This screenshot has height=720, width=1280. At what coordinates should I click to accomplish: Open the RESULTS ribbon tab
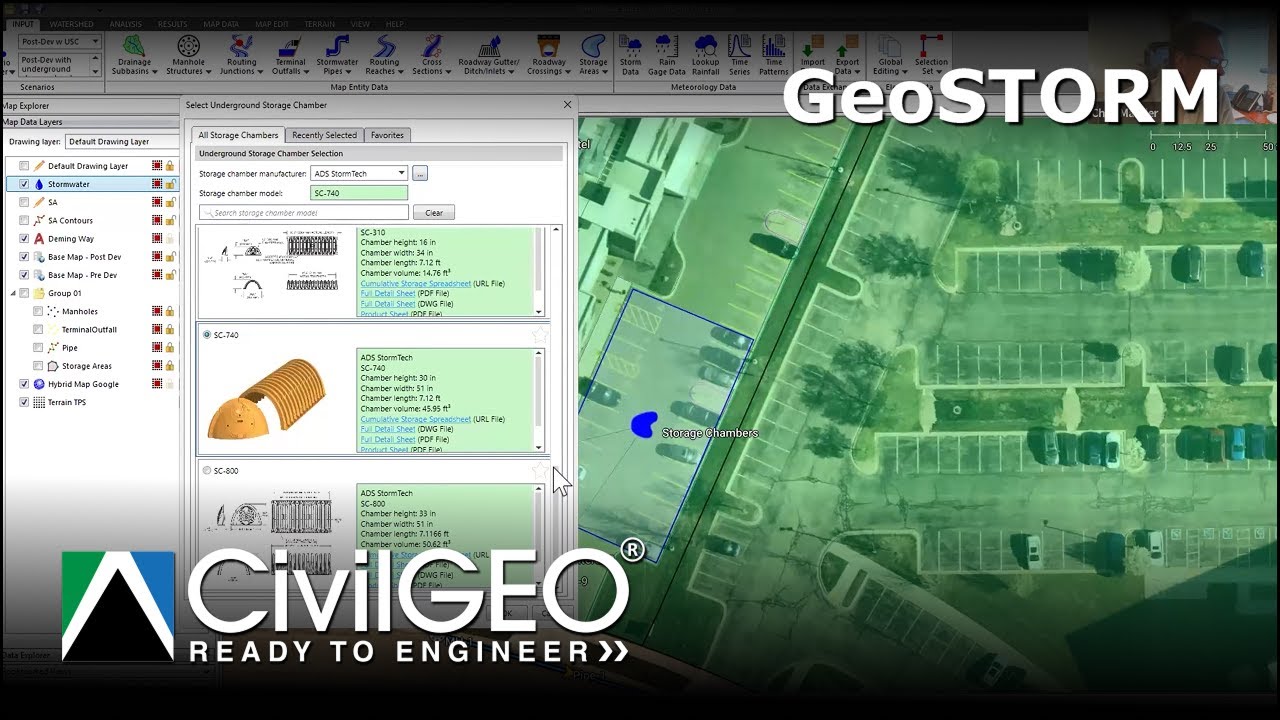point(172,24)
